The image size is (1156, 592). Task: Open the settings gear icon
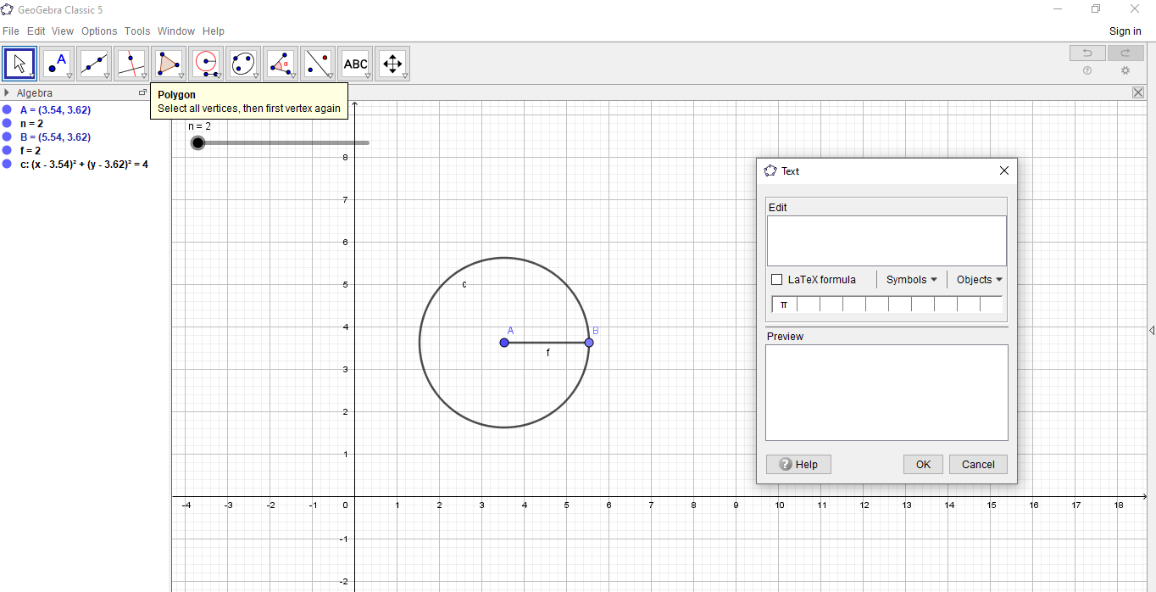coord(1125,71)
